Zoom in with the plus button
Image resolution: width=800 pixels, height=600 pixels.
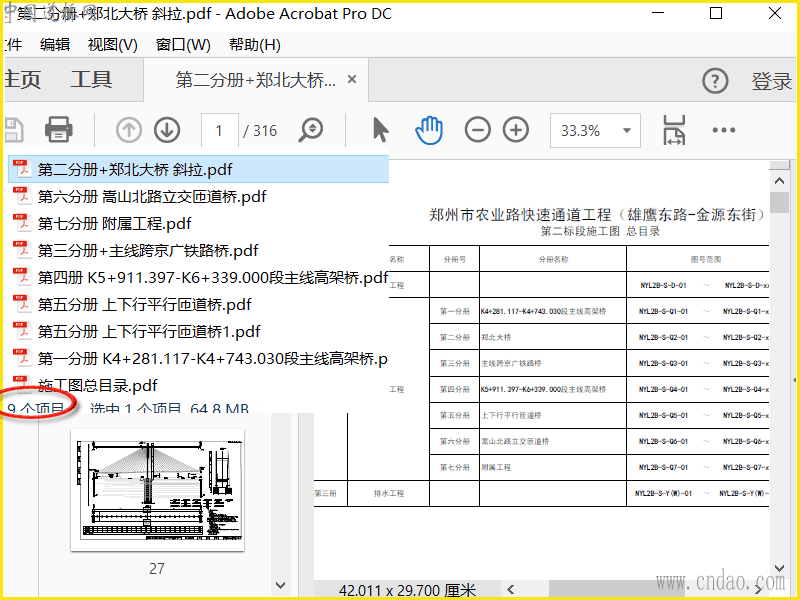click(516, 130)
